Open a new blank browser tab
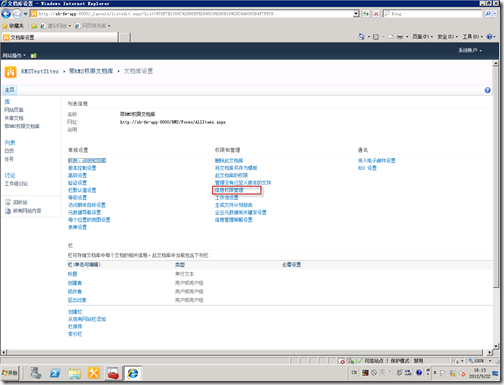504x385 pixels. 125,37
